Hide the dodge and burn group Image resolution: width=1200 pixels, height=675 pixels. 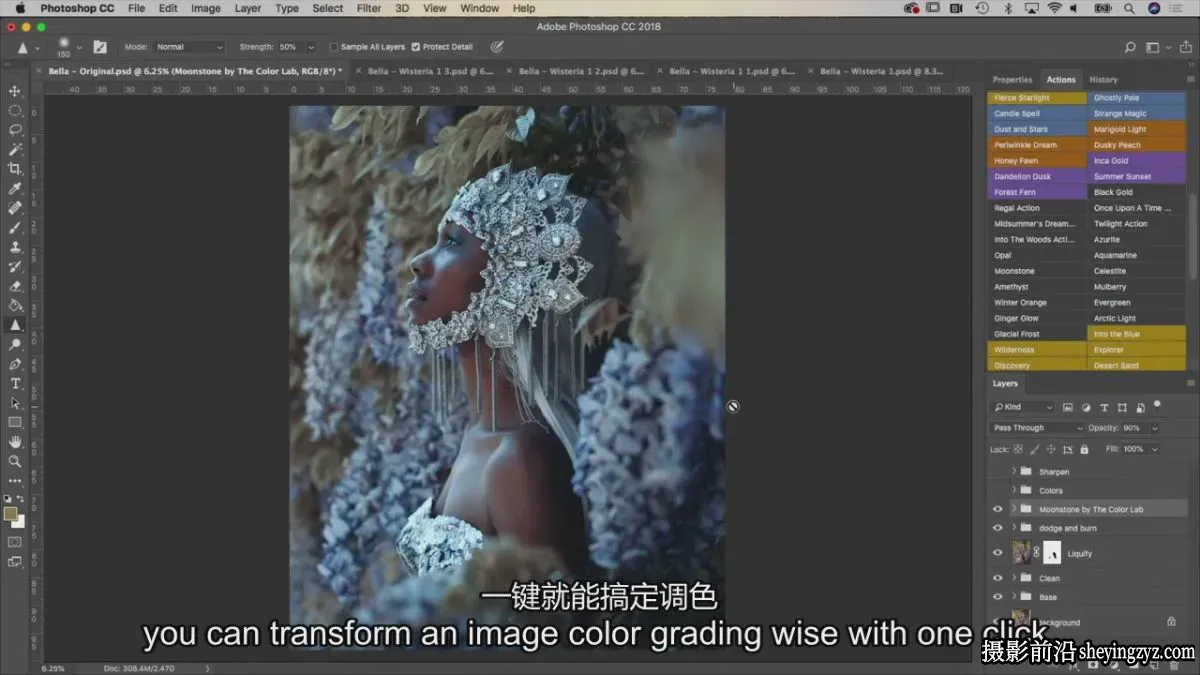[997, 528]
